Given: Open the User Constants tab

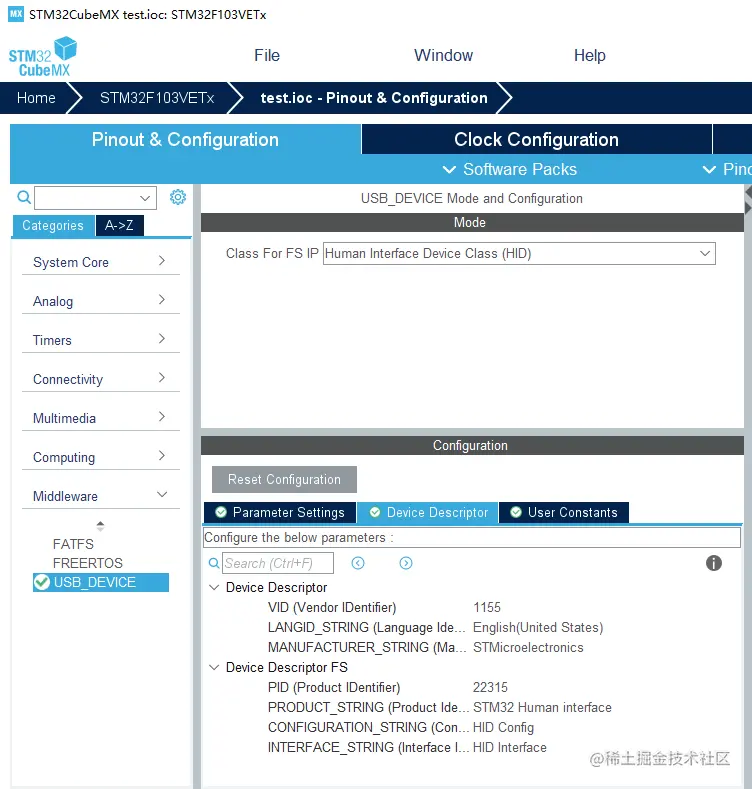Looking at the screenshot, I should [x=564, y=512].
